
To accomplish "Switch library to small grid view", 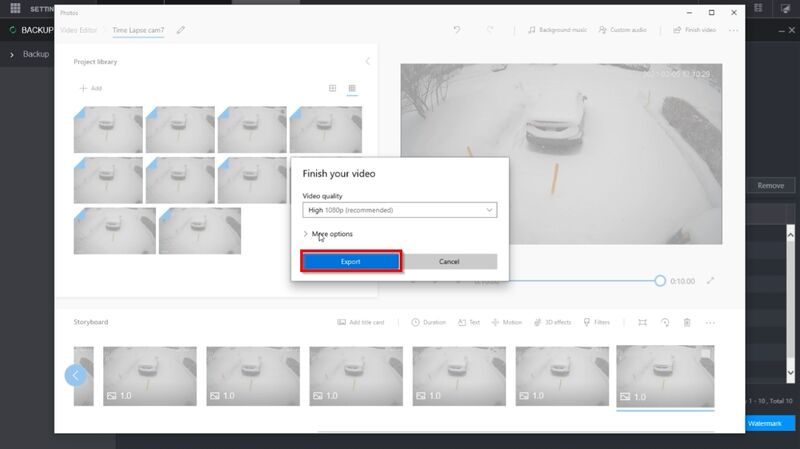I will click(x=352, y=88).
